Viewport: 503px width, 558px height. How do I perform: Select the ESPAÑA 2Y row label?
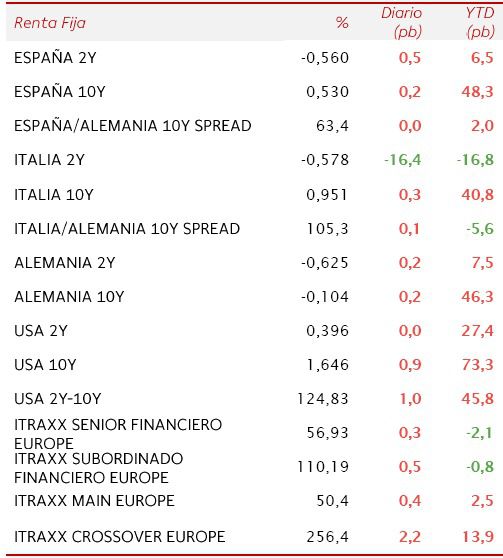(x=55, y=58)
